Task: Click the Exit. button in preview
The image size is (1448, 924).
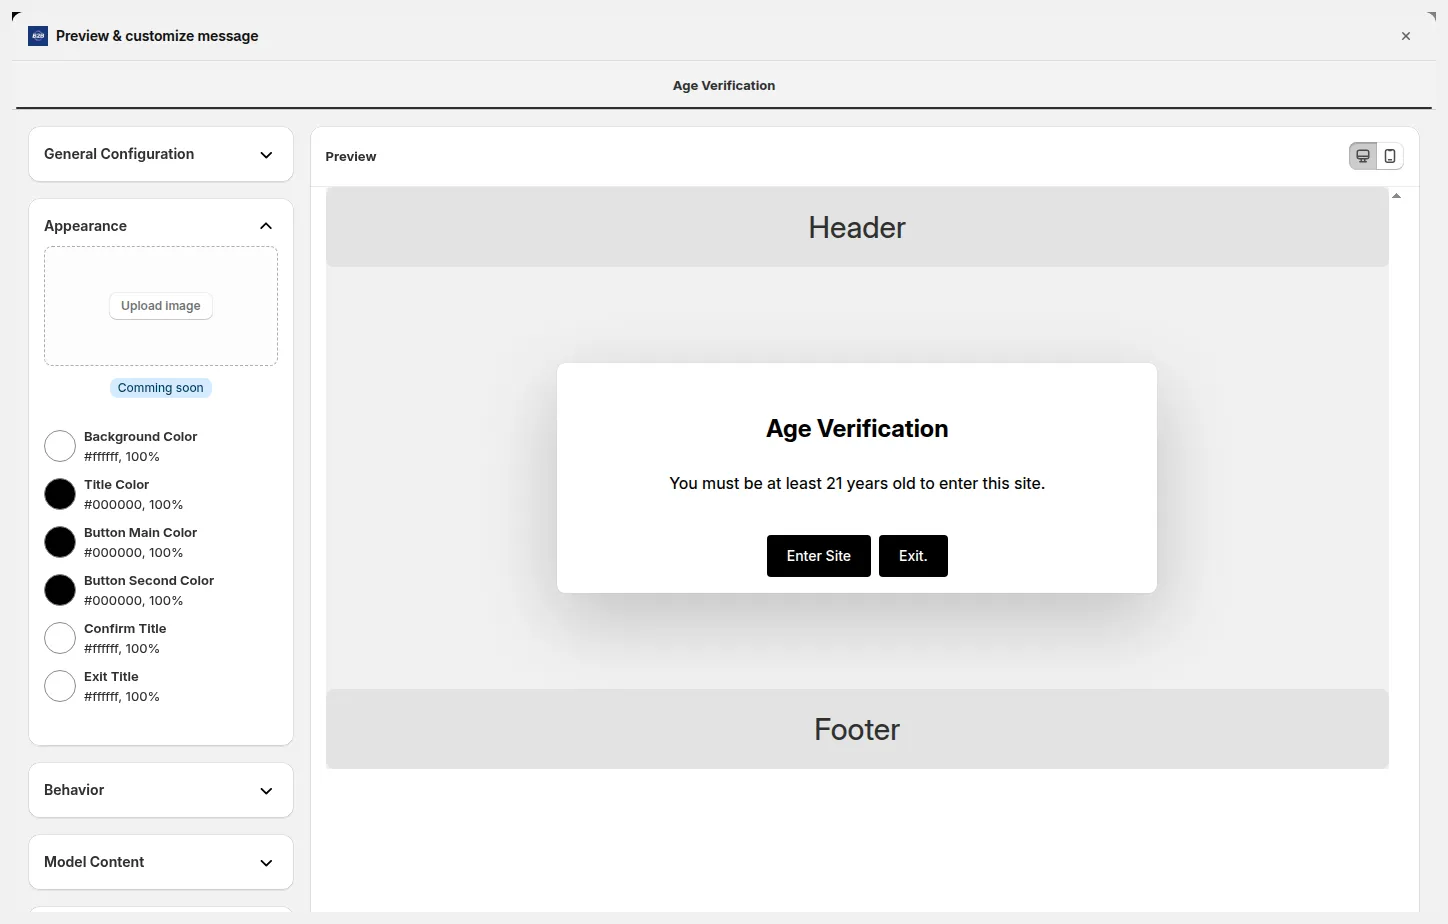Action: tap(913, 556)
